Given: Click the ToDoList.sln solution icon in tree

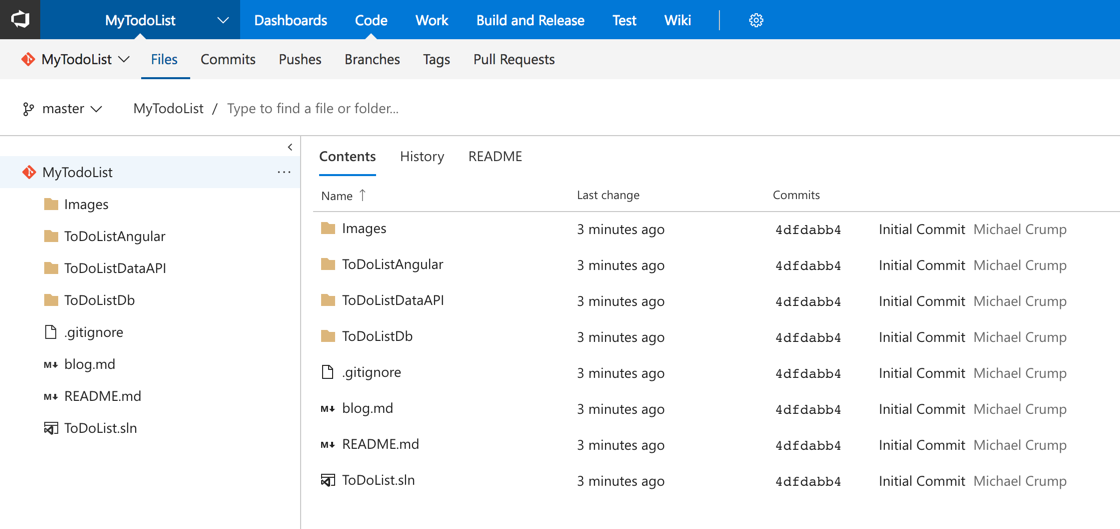Looking at the screenshot, I should coord(51,428).
